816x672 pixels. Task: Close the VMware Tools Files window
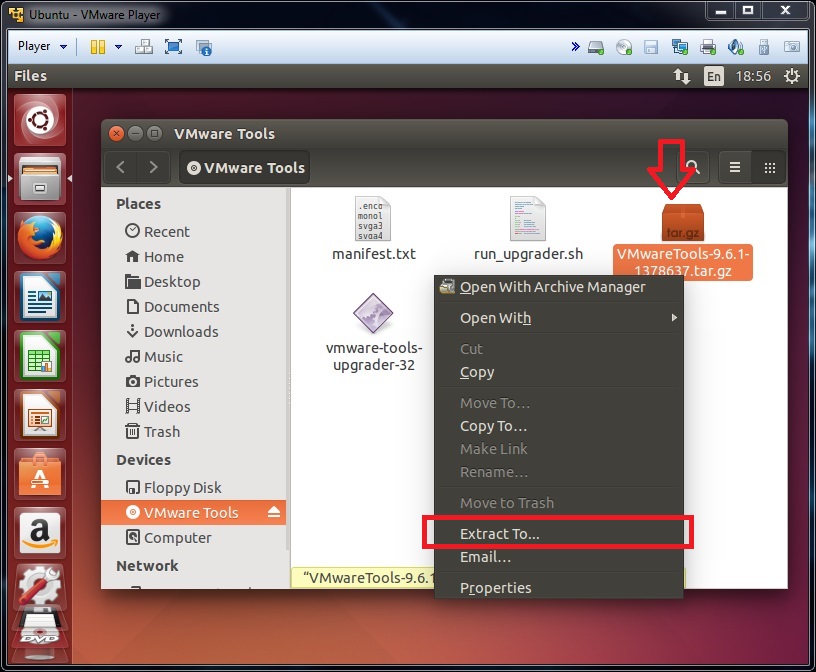point(117,134)
